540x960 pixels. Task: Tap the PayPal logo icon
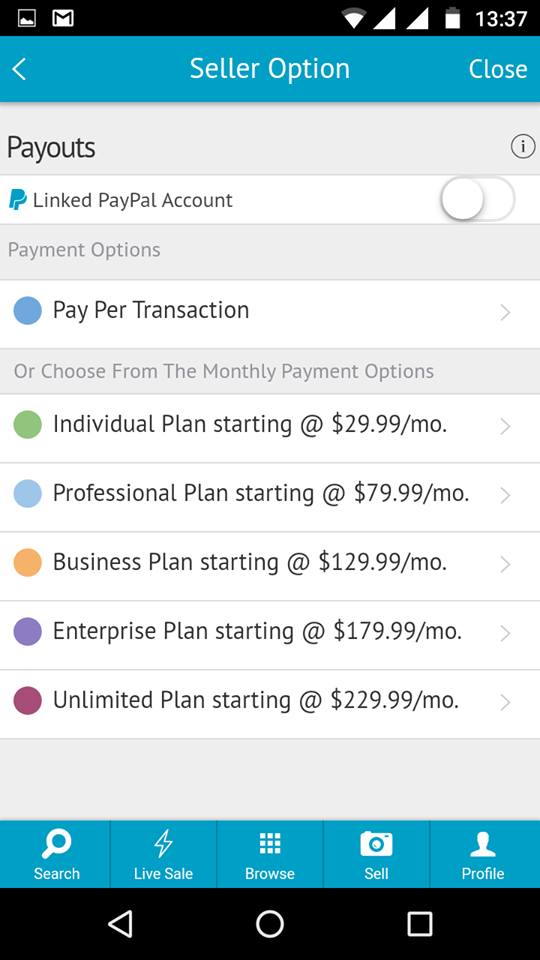point(18,200)
